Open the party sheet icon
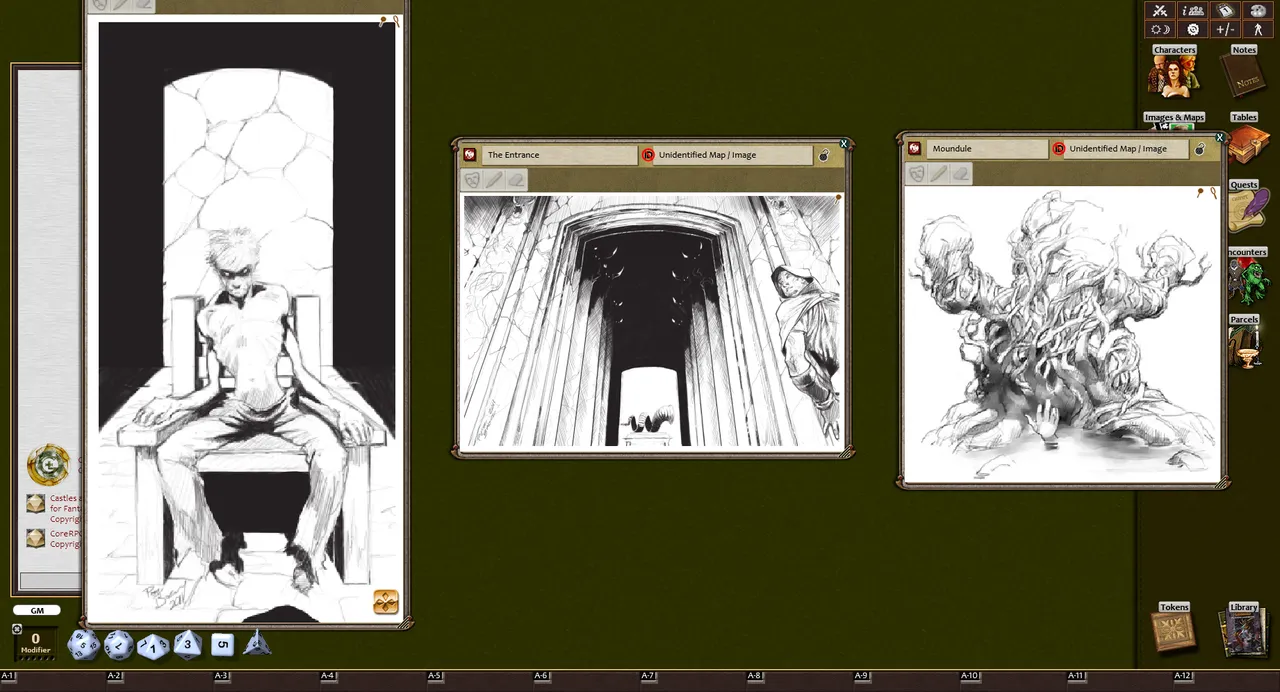 (1193, 10)
